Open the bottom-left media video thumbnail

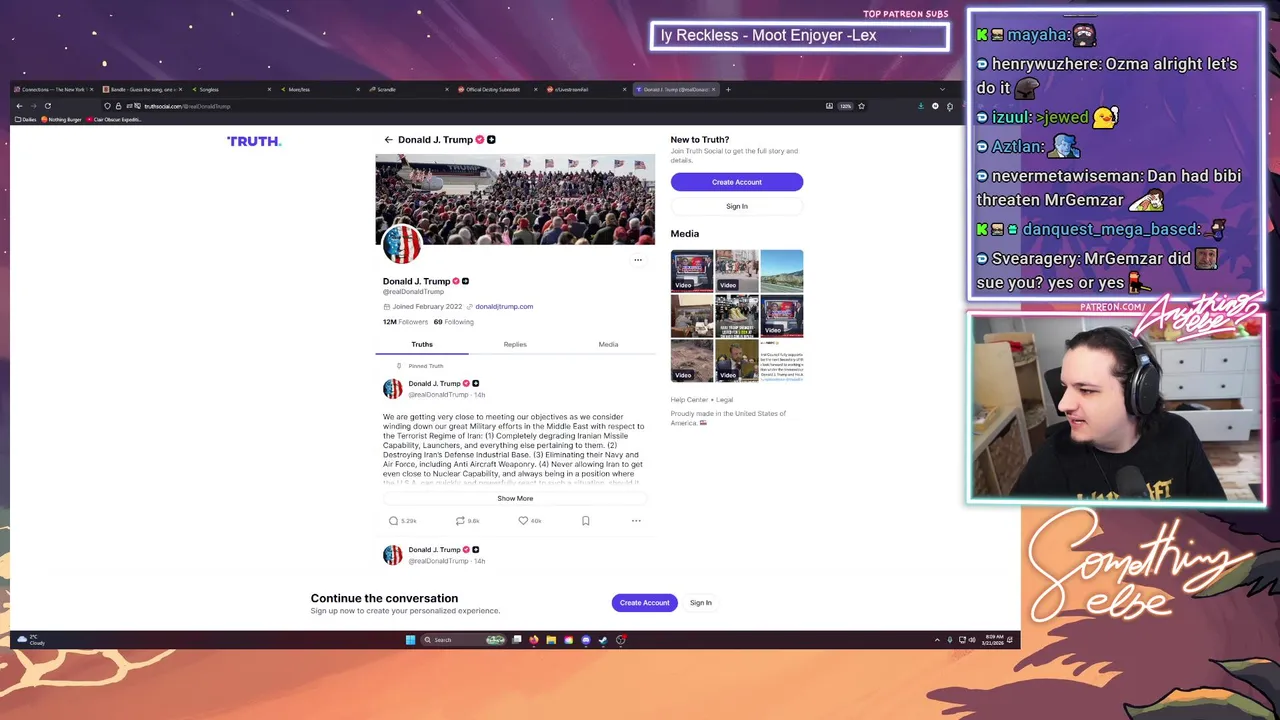coord(692,361)
